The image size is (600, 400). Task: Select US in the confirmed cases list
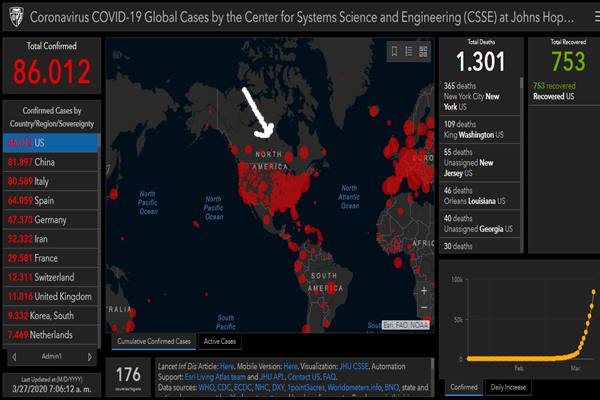click(x=51, y=143)
